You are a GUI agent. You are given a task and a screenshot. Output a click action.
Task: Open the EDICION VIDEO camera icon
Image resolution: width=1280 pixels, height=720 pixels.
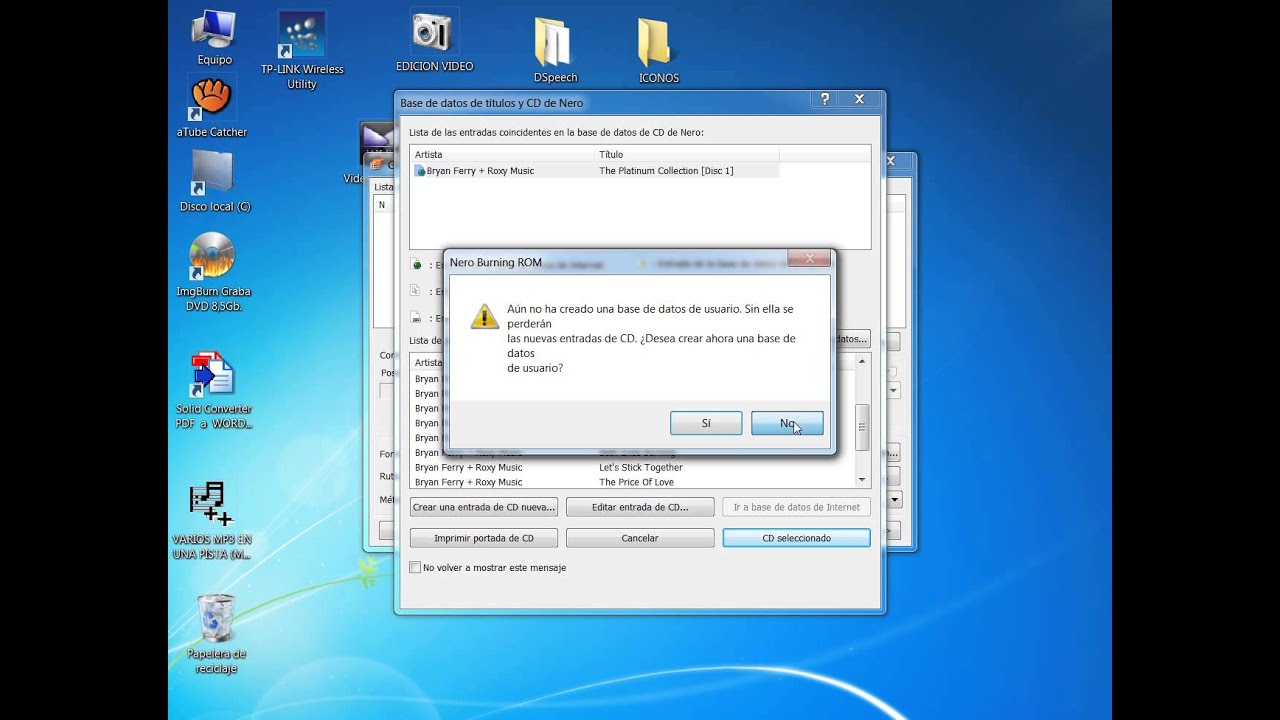tap(434, 41)
